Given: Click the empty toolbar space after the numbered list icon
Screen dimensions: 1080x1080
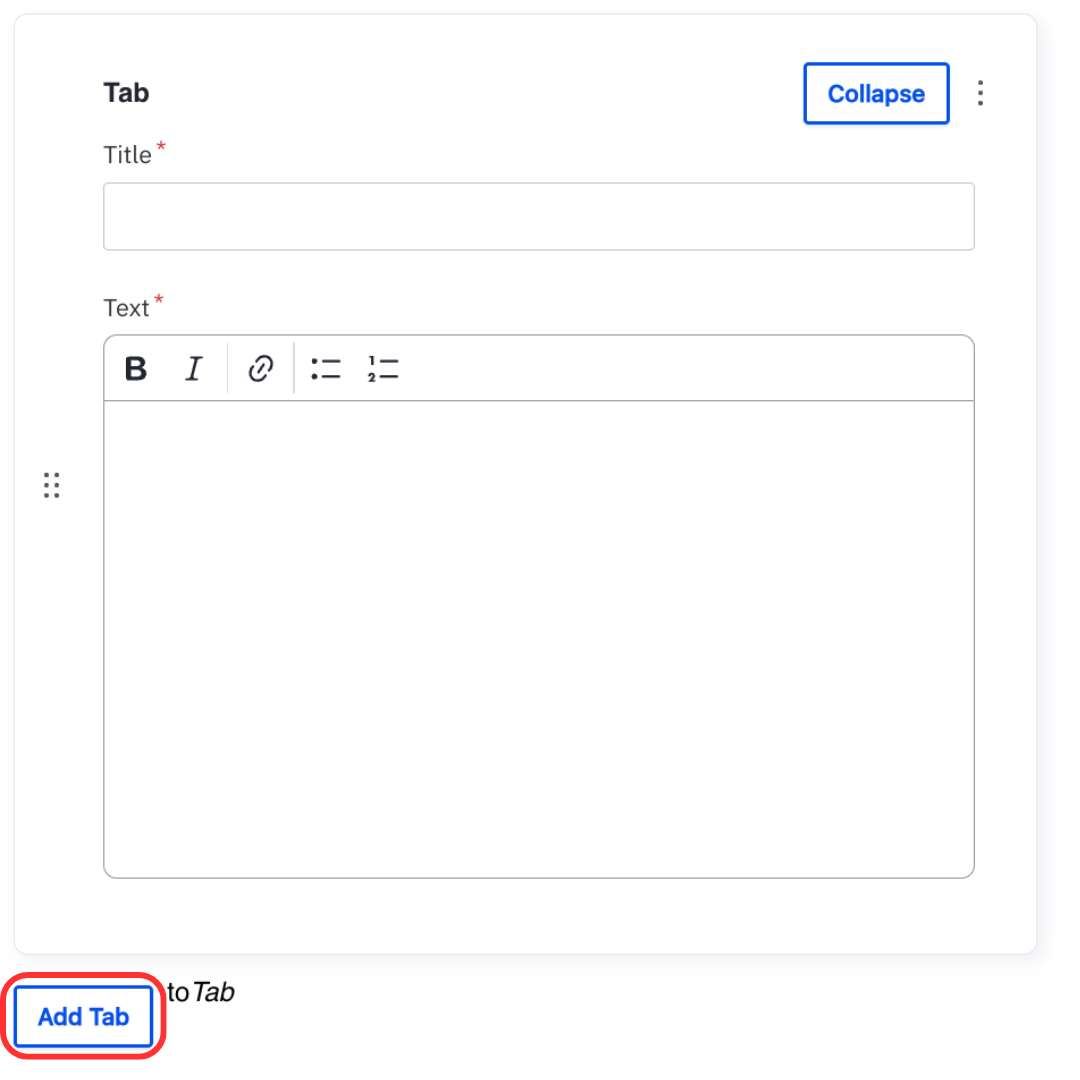Looking at the screenshot, I should click(680, 369).
